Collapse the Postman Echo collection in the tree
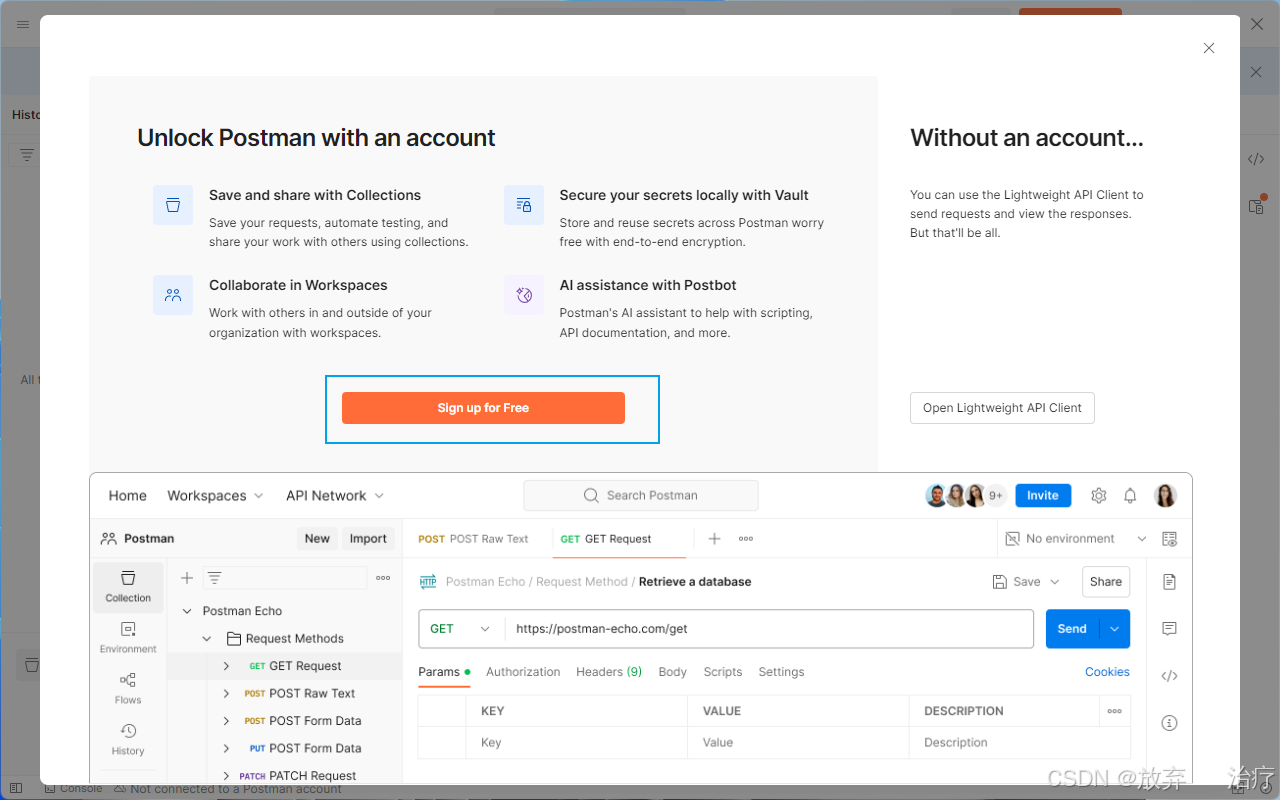1280x800 pixels. (187, 611)
